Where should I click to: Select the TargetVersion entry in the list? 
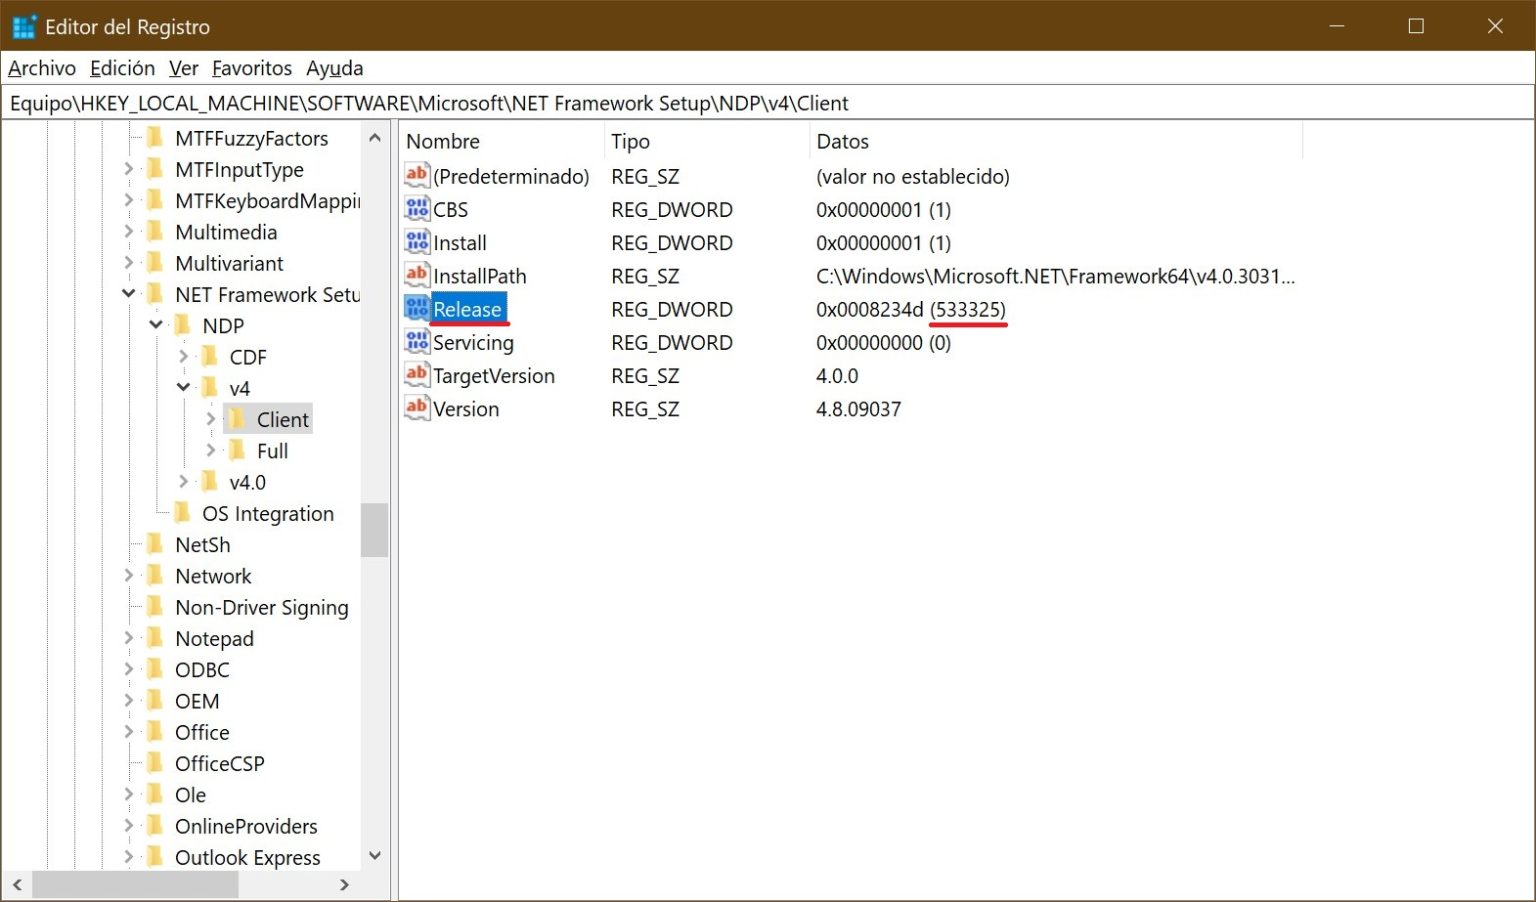tap(494, 375)
